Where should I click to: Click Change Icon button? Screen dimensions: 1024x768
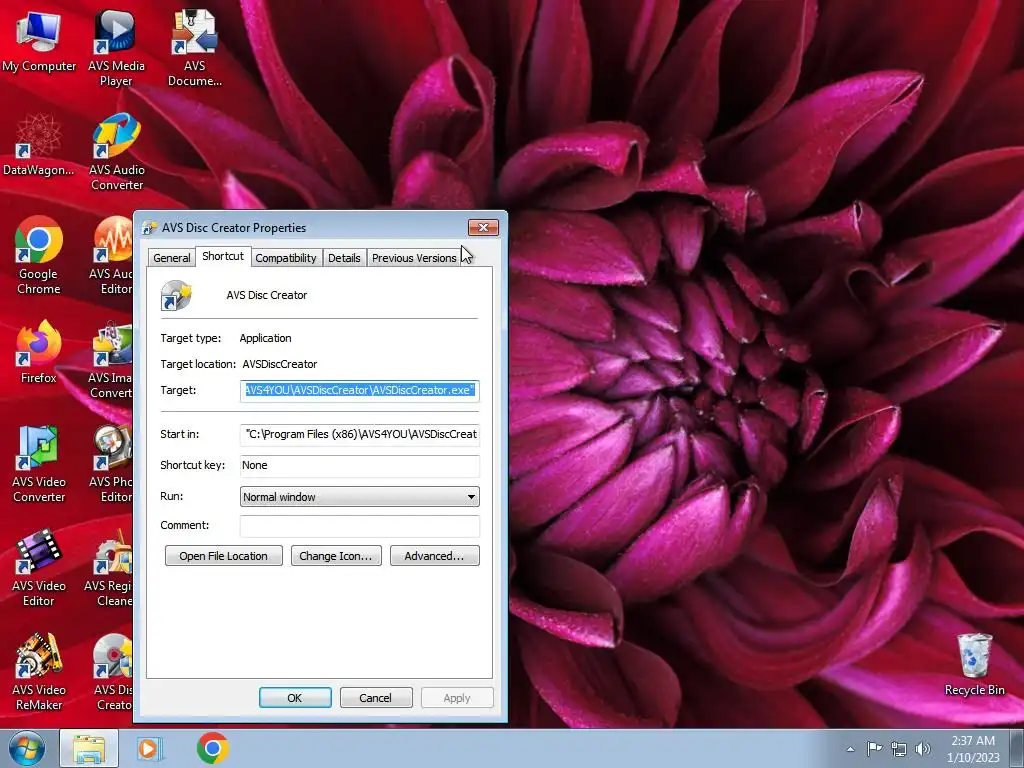click(x=336, y=556)
